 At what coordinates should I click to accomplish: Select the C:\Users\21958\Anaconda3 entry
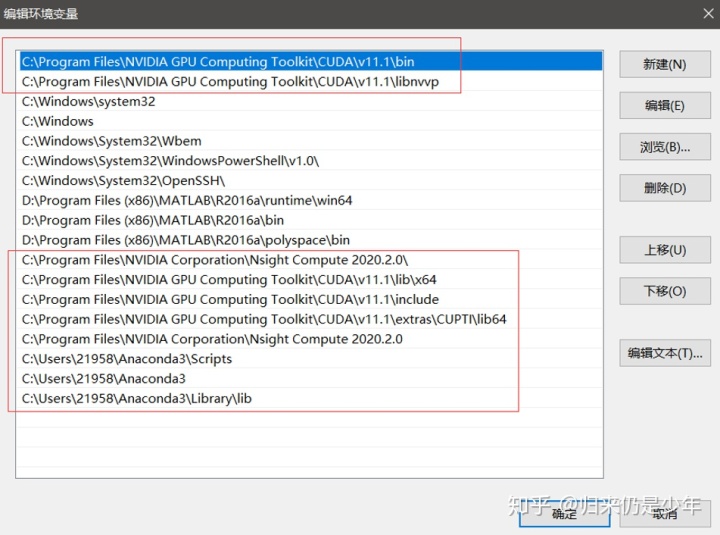tap(311, 378)
